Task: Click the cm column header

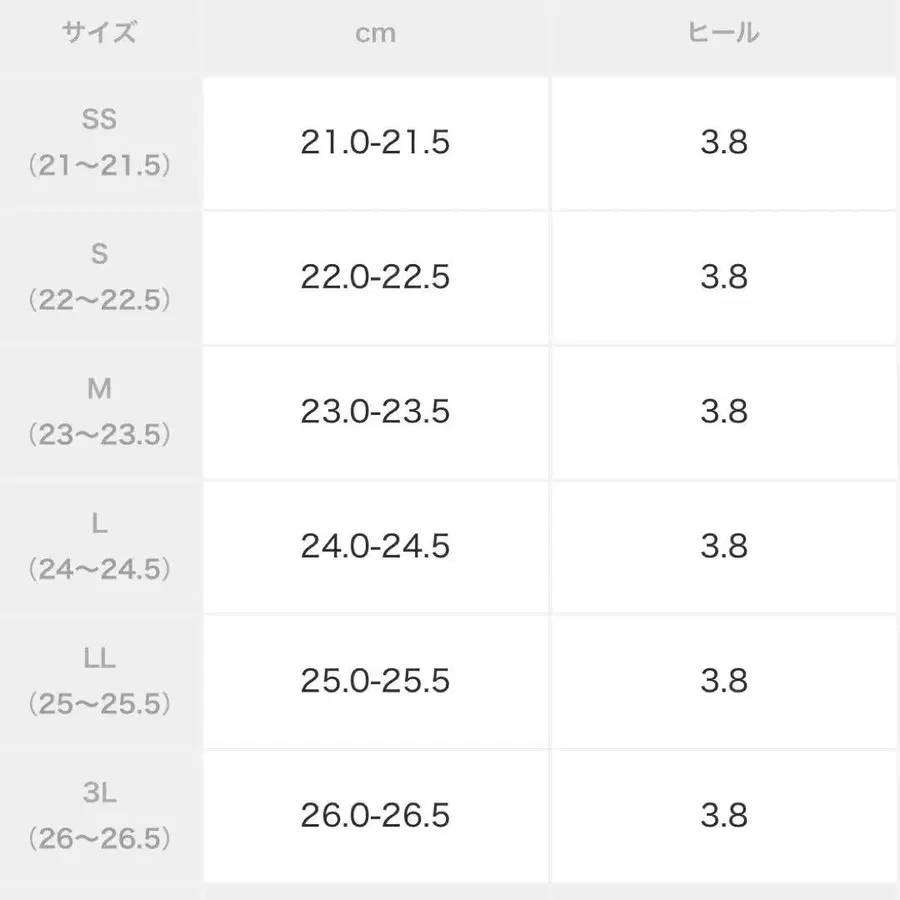Action: (x=375, y=33)
